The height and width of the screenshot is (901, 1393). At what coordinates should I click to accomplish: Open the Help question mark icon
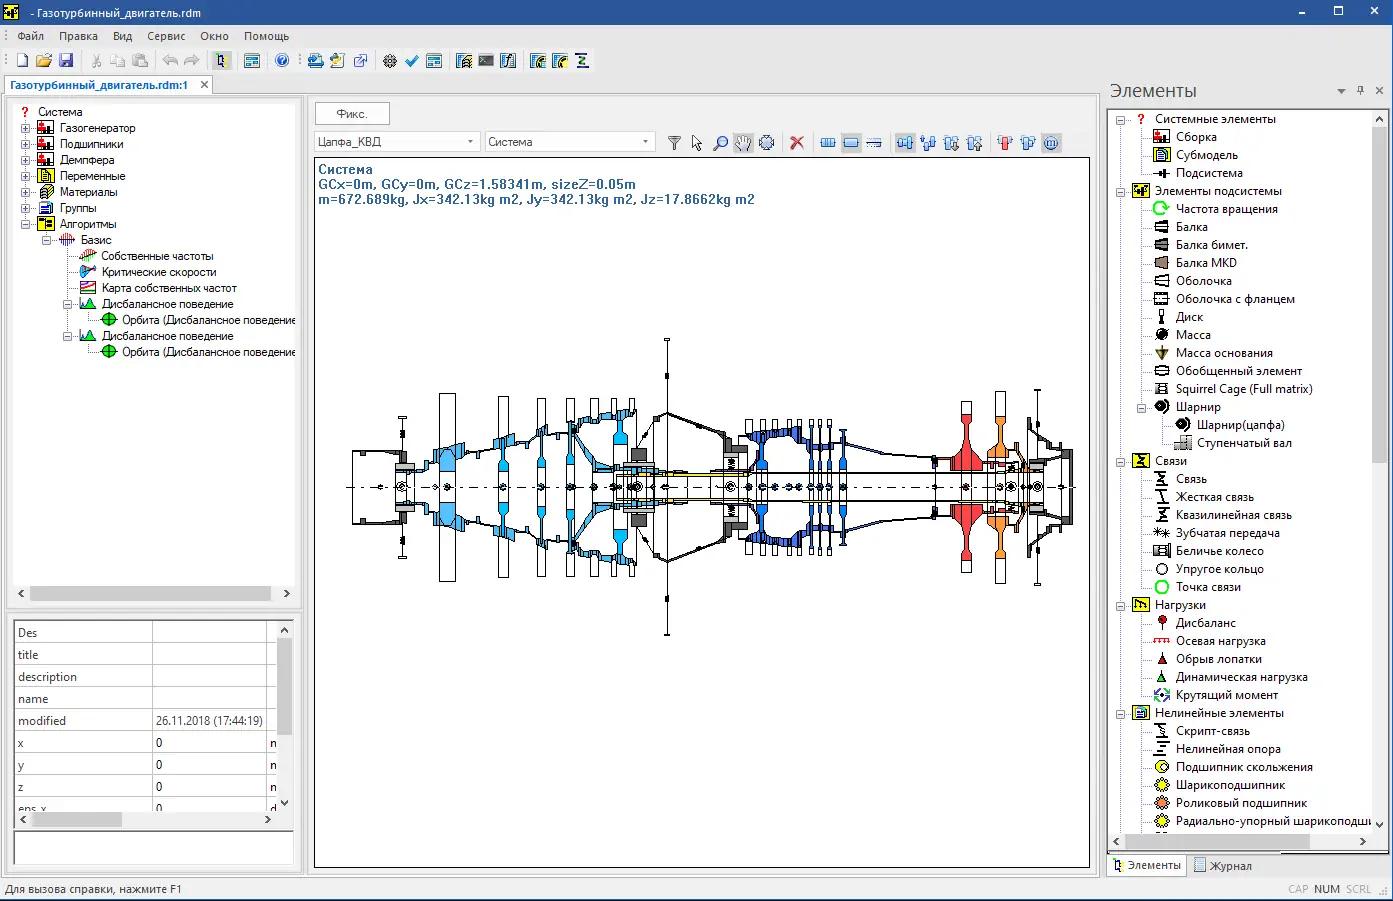coord(282,61)
